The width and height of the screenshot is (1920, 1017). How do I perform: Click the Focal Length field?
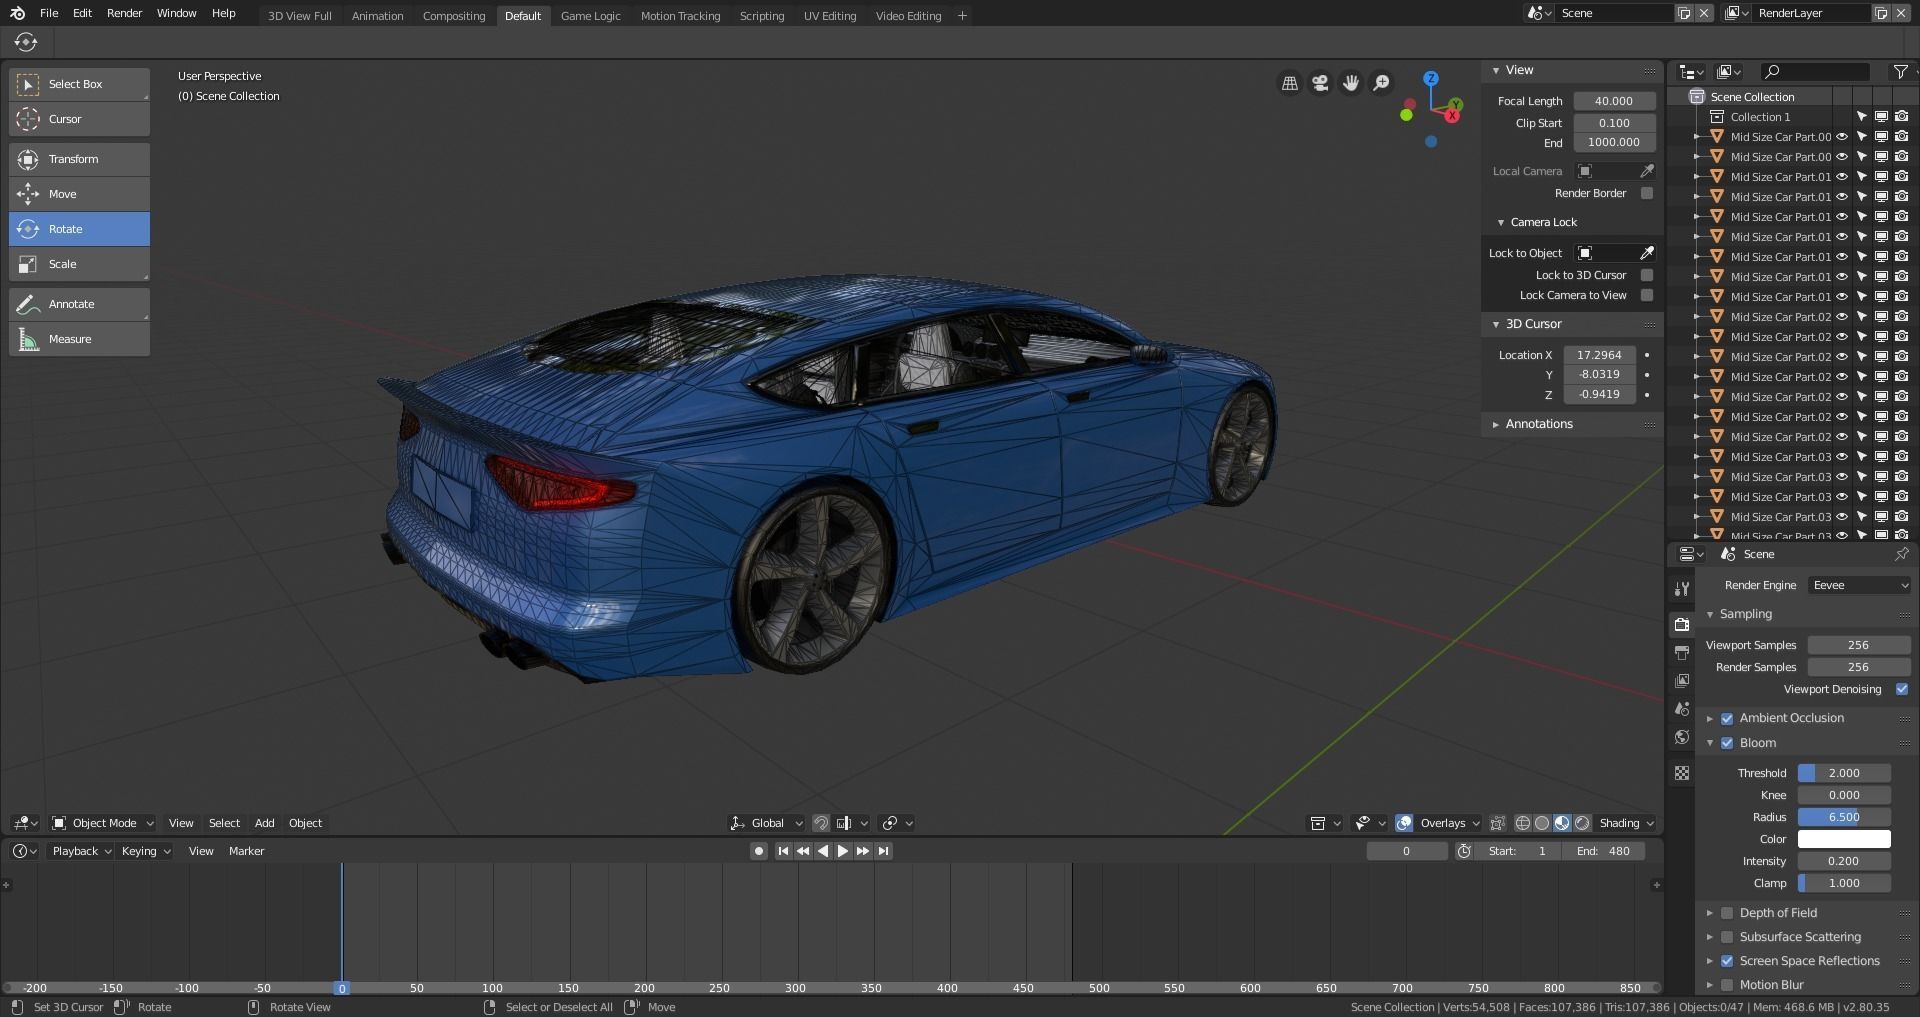(1614, 101)
